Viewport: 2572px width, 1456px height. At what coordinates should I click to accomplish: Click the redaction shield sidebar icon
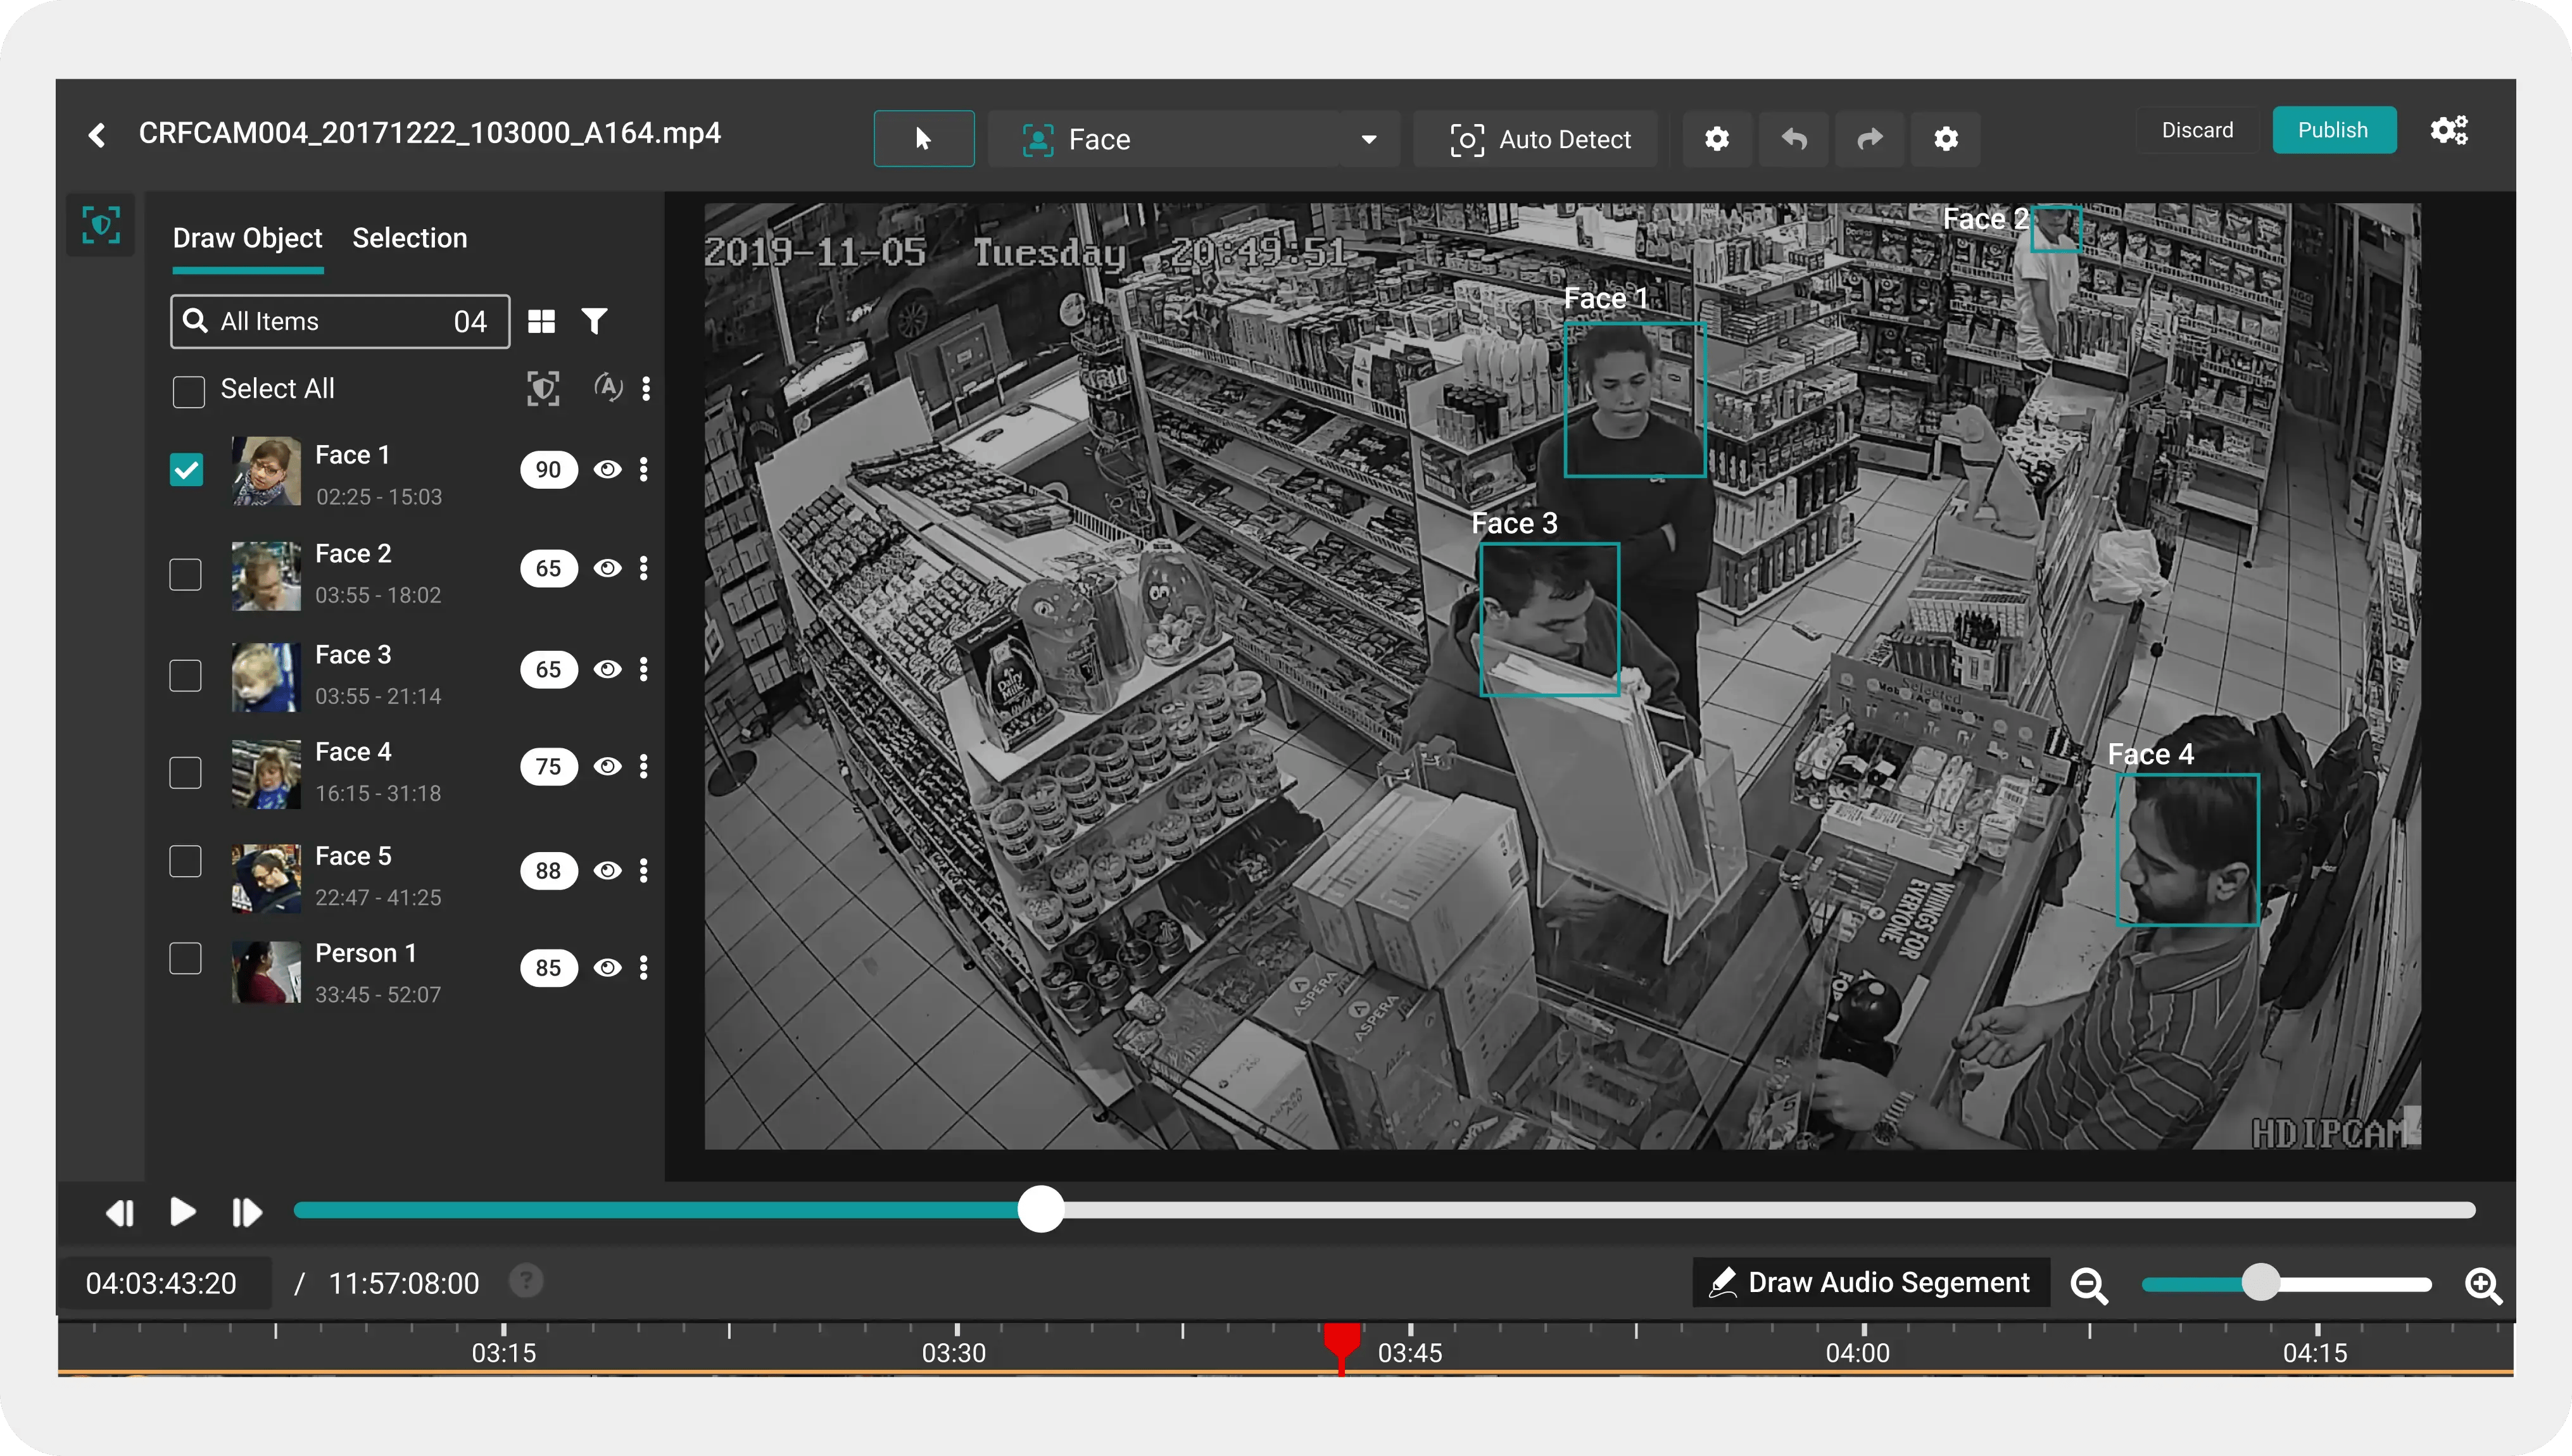pyautogui.click(x=101, y=225)
